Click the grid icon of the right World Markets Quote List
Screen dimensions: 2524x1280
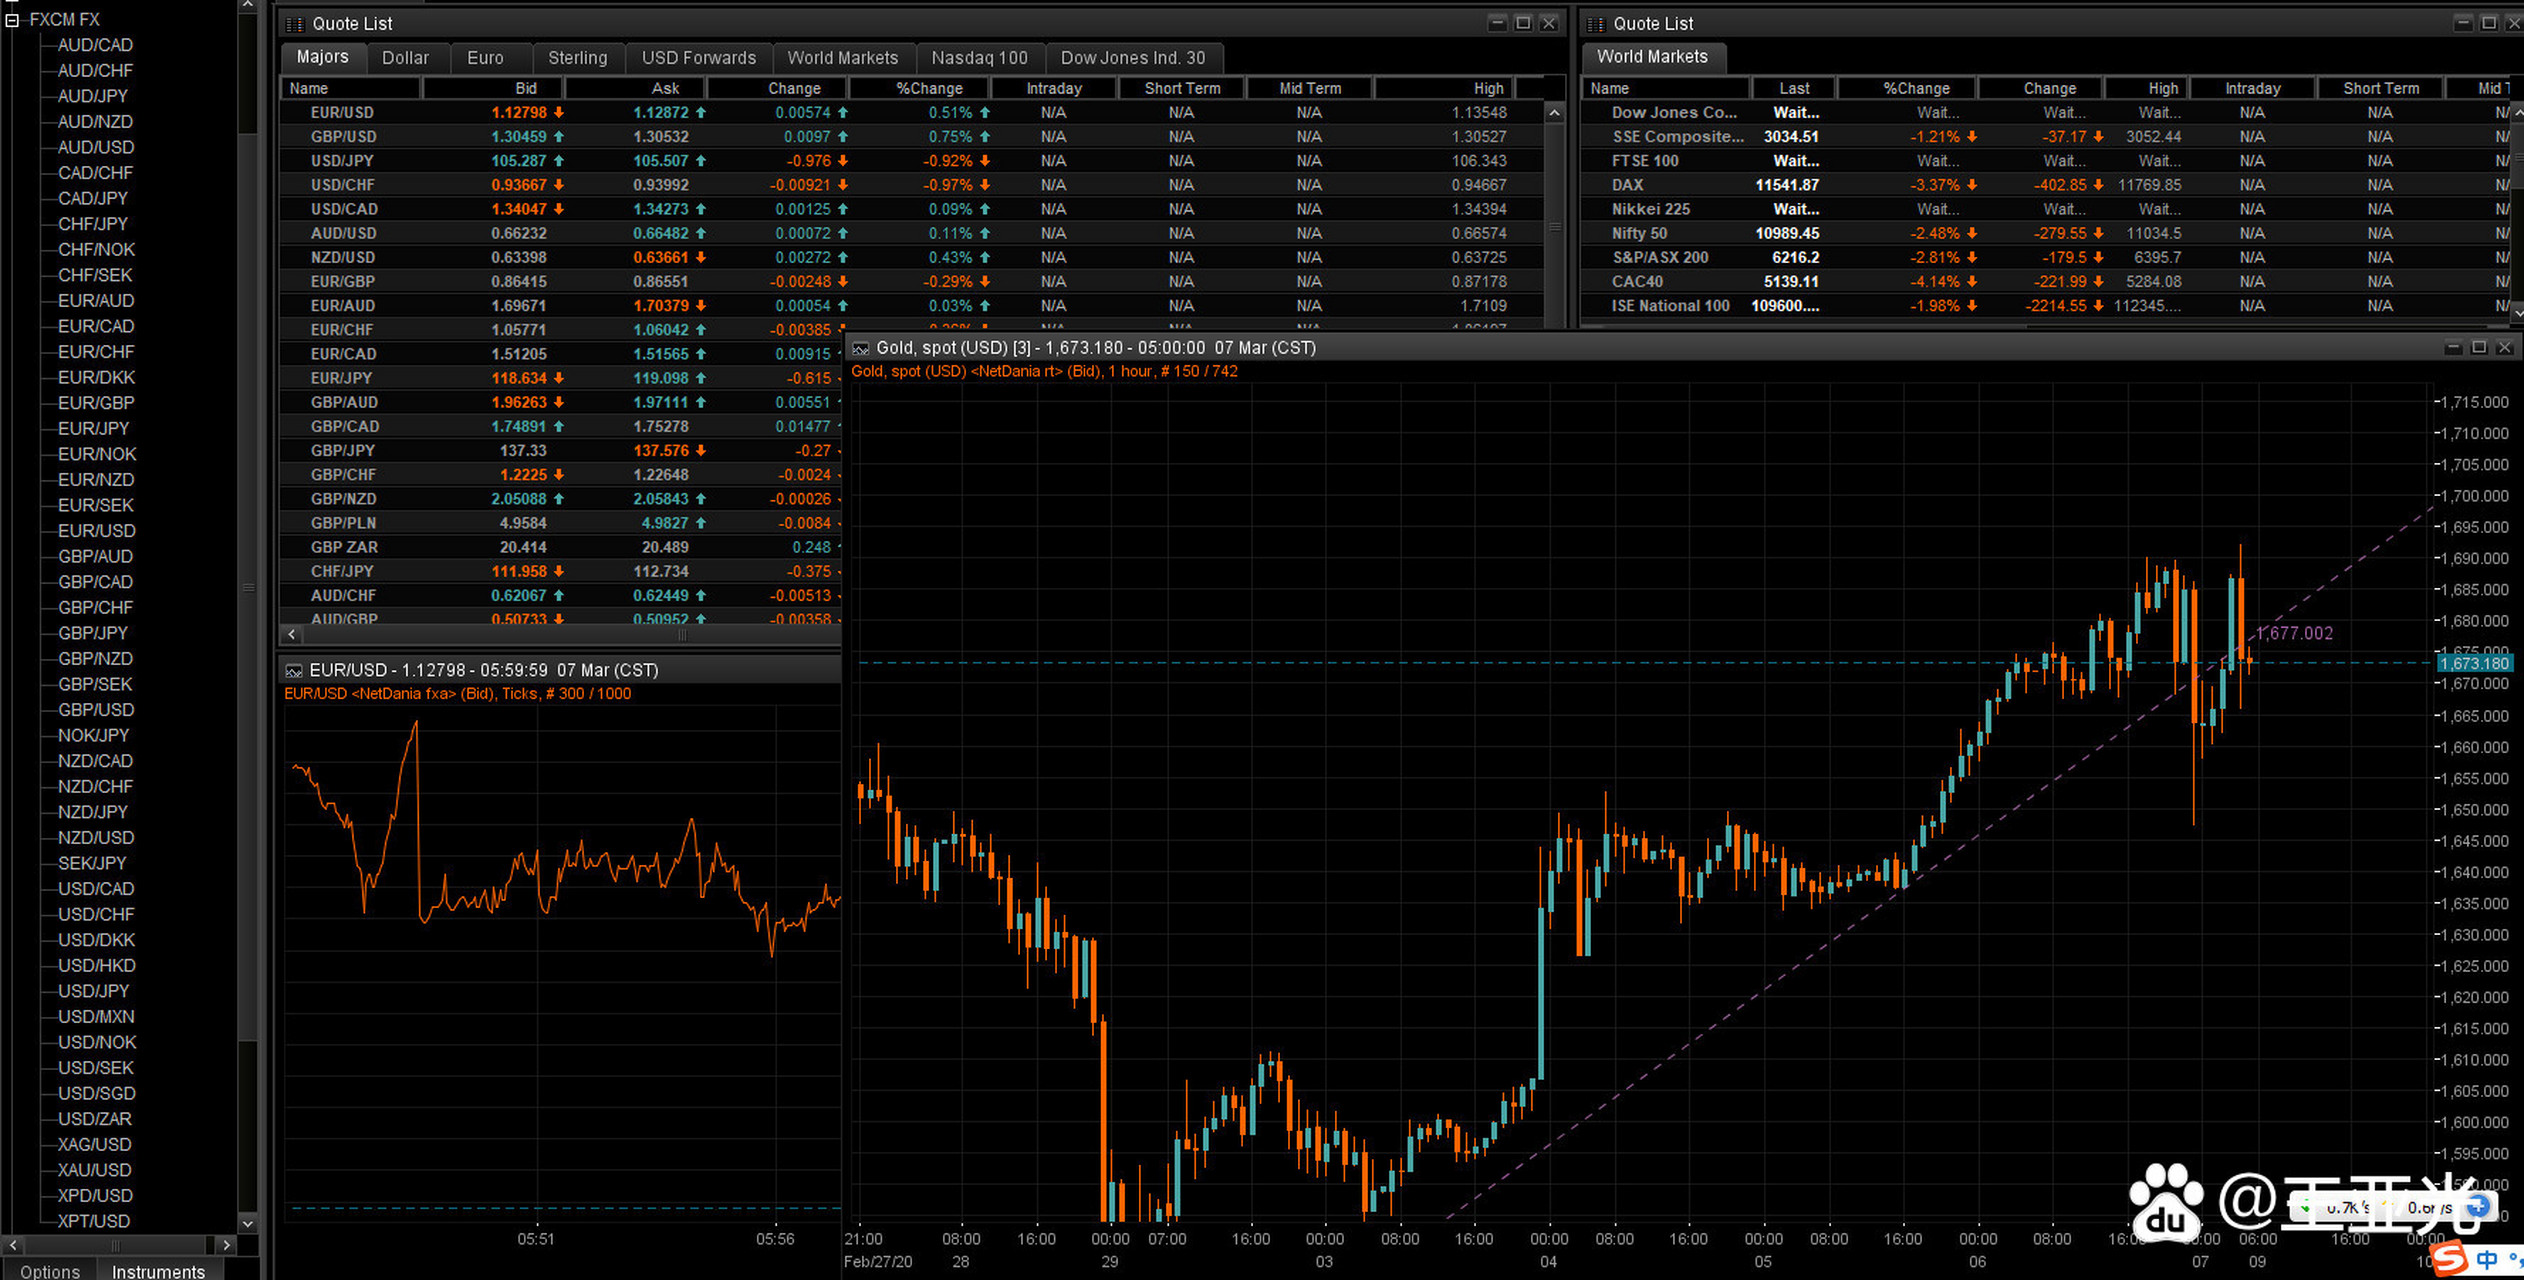[x=1596, y=24]
